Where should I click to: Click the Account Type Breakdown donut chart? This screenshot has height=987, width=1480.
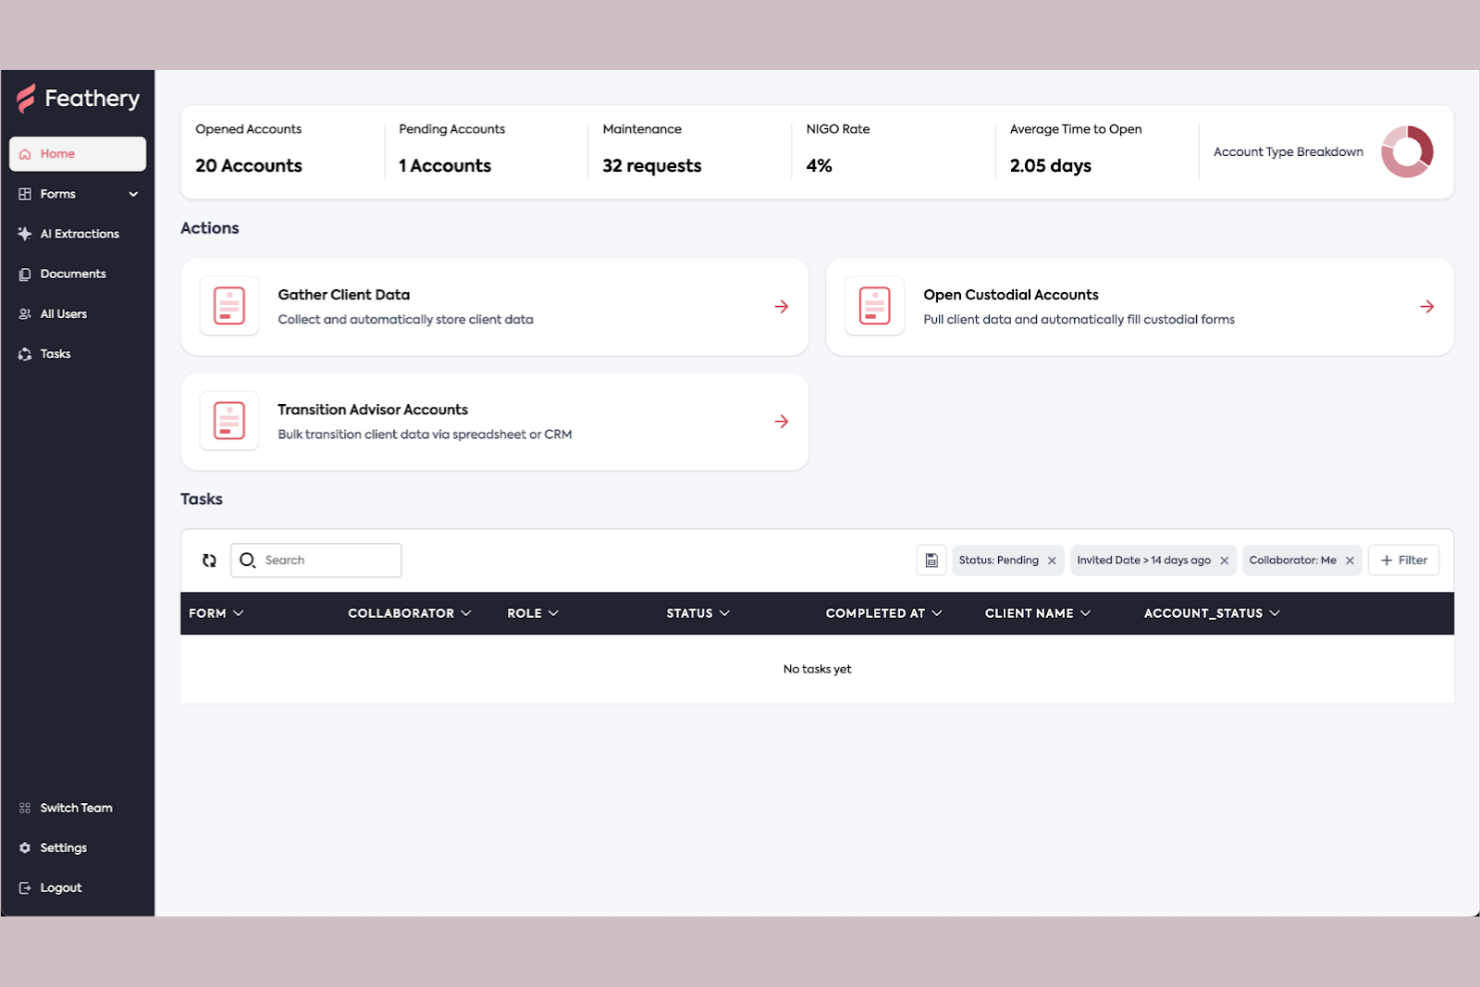click(1408, 152)
